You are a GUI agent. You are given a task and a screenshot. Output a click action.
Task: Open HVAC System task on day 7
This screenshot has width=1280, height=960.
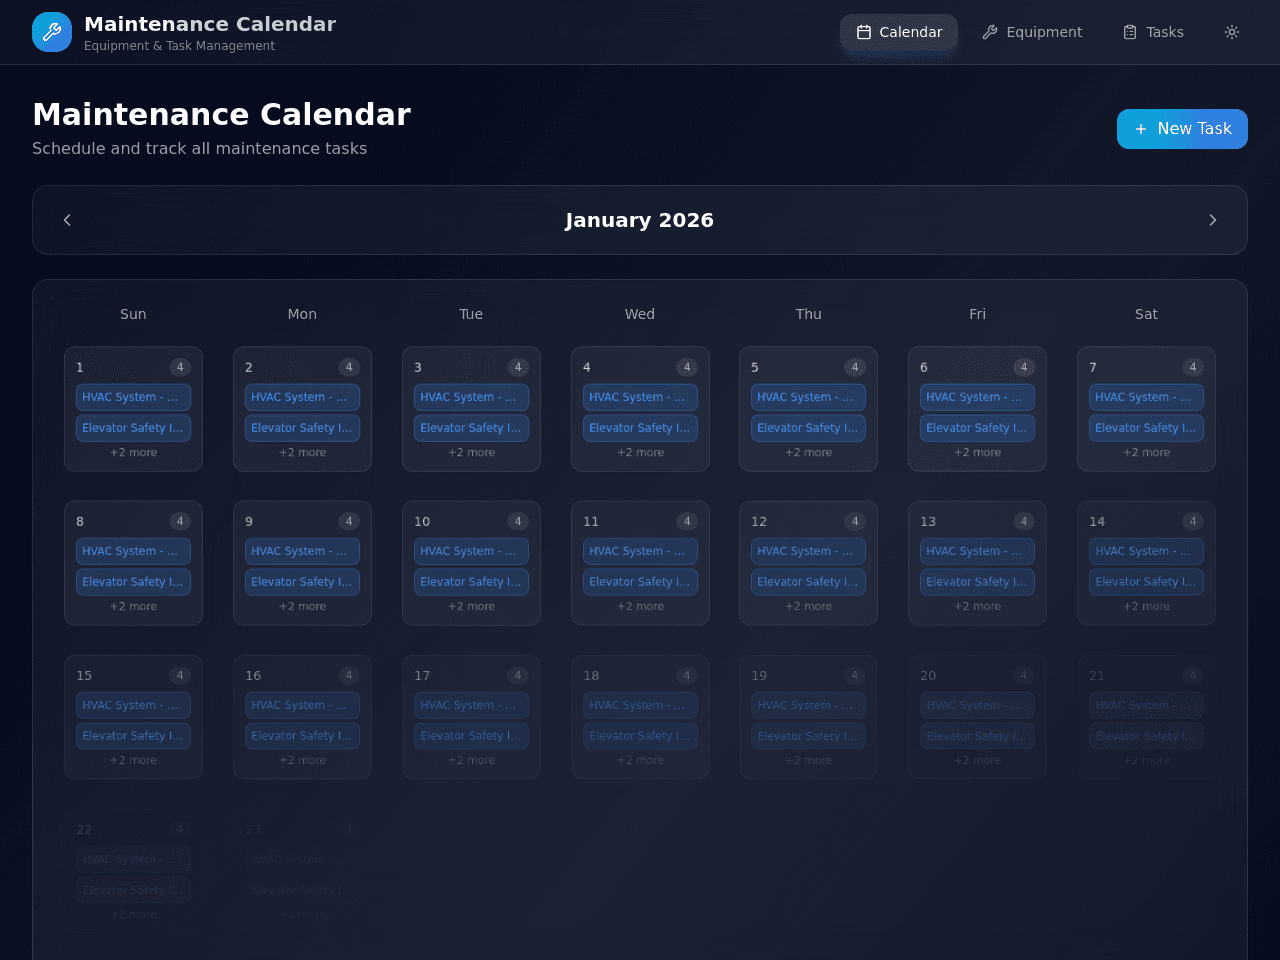pyautogui.click(x=1146, y=397)
